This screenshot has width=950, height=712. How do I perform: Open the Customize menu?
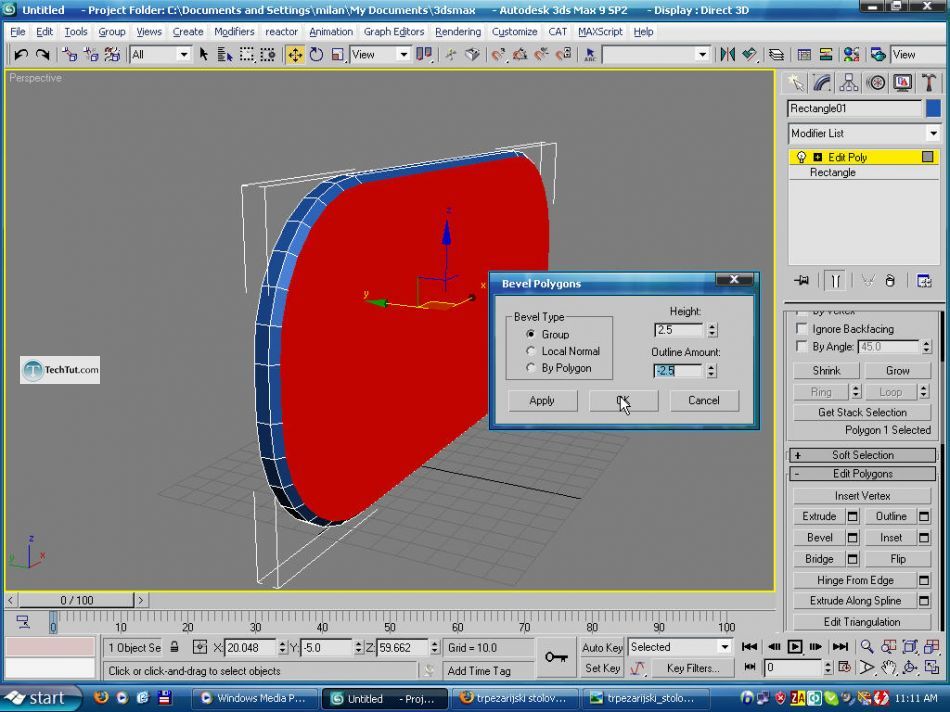[514, 32]
